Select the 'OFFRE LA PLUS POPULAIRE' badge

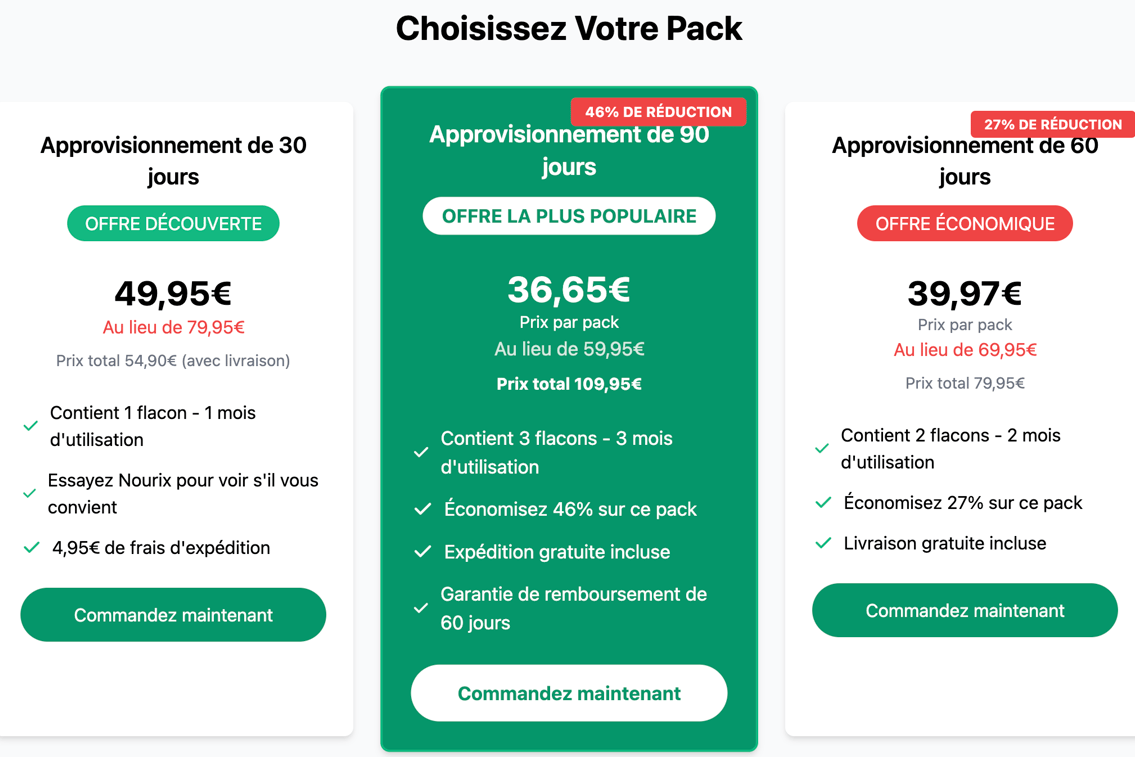(569, 216)
